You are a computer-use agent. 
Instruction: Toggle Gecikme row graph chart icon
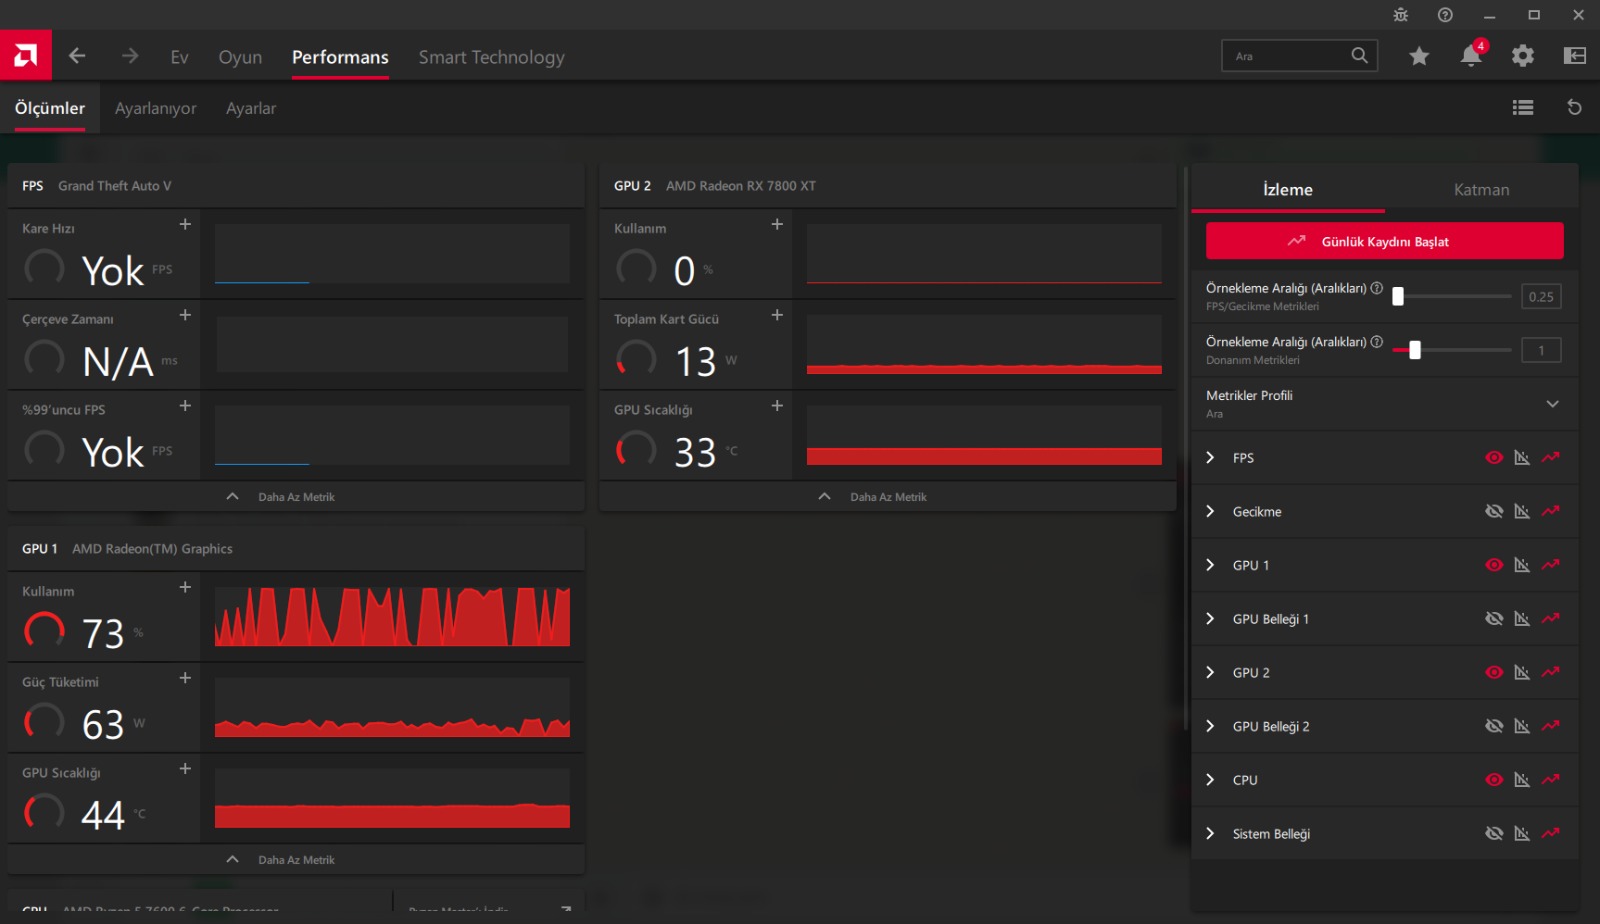(1522, 512)
